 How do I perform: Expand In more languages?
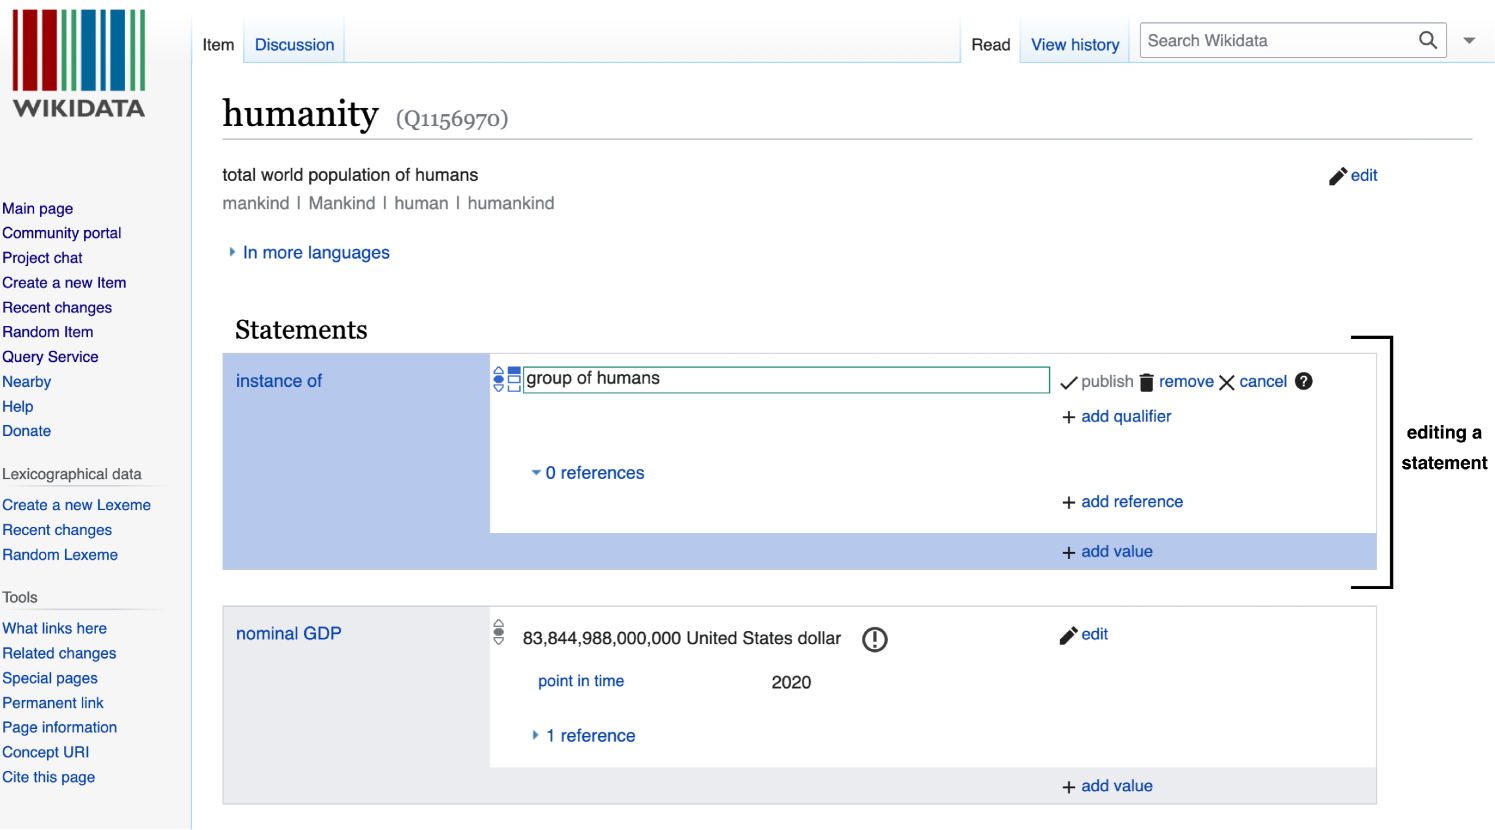coord(233,253)
